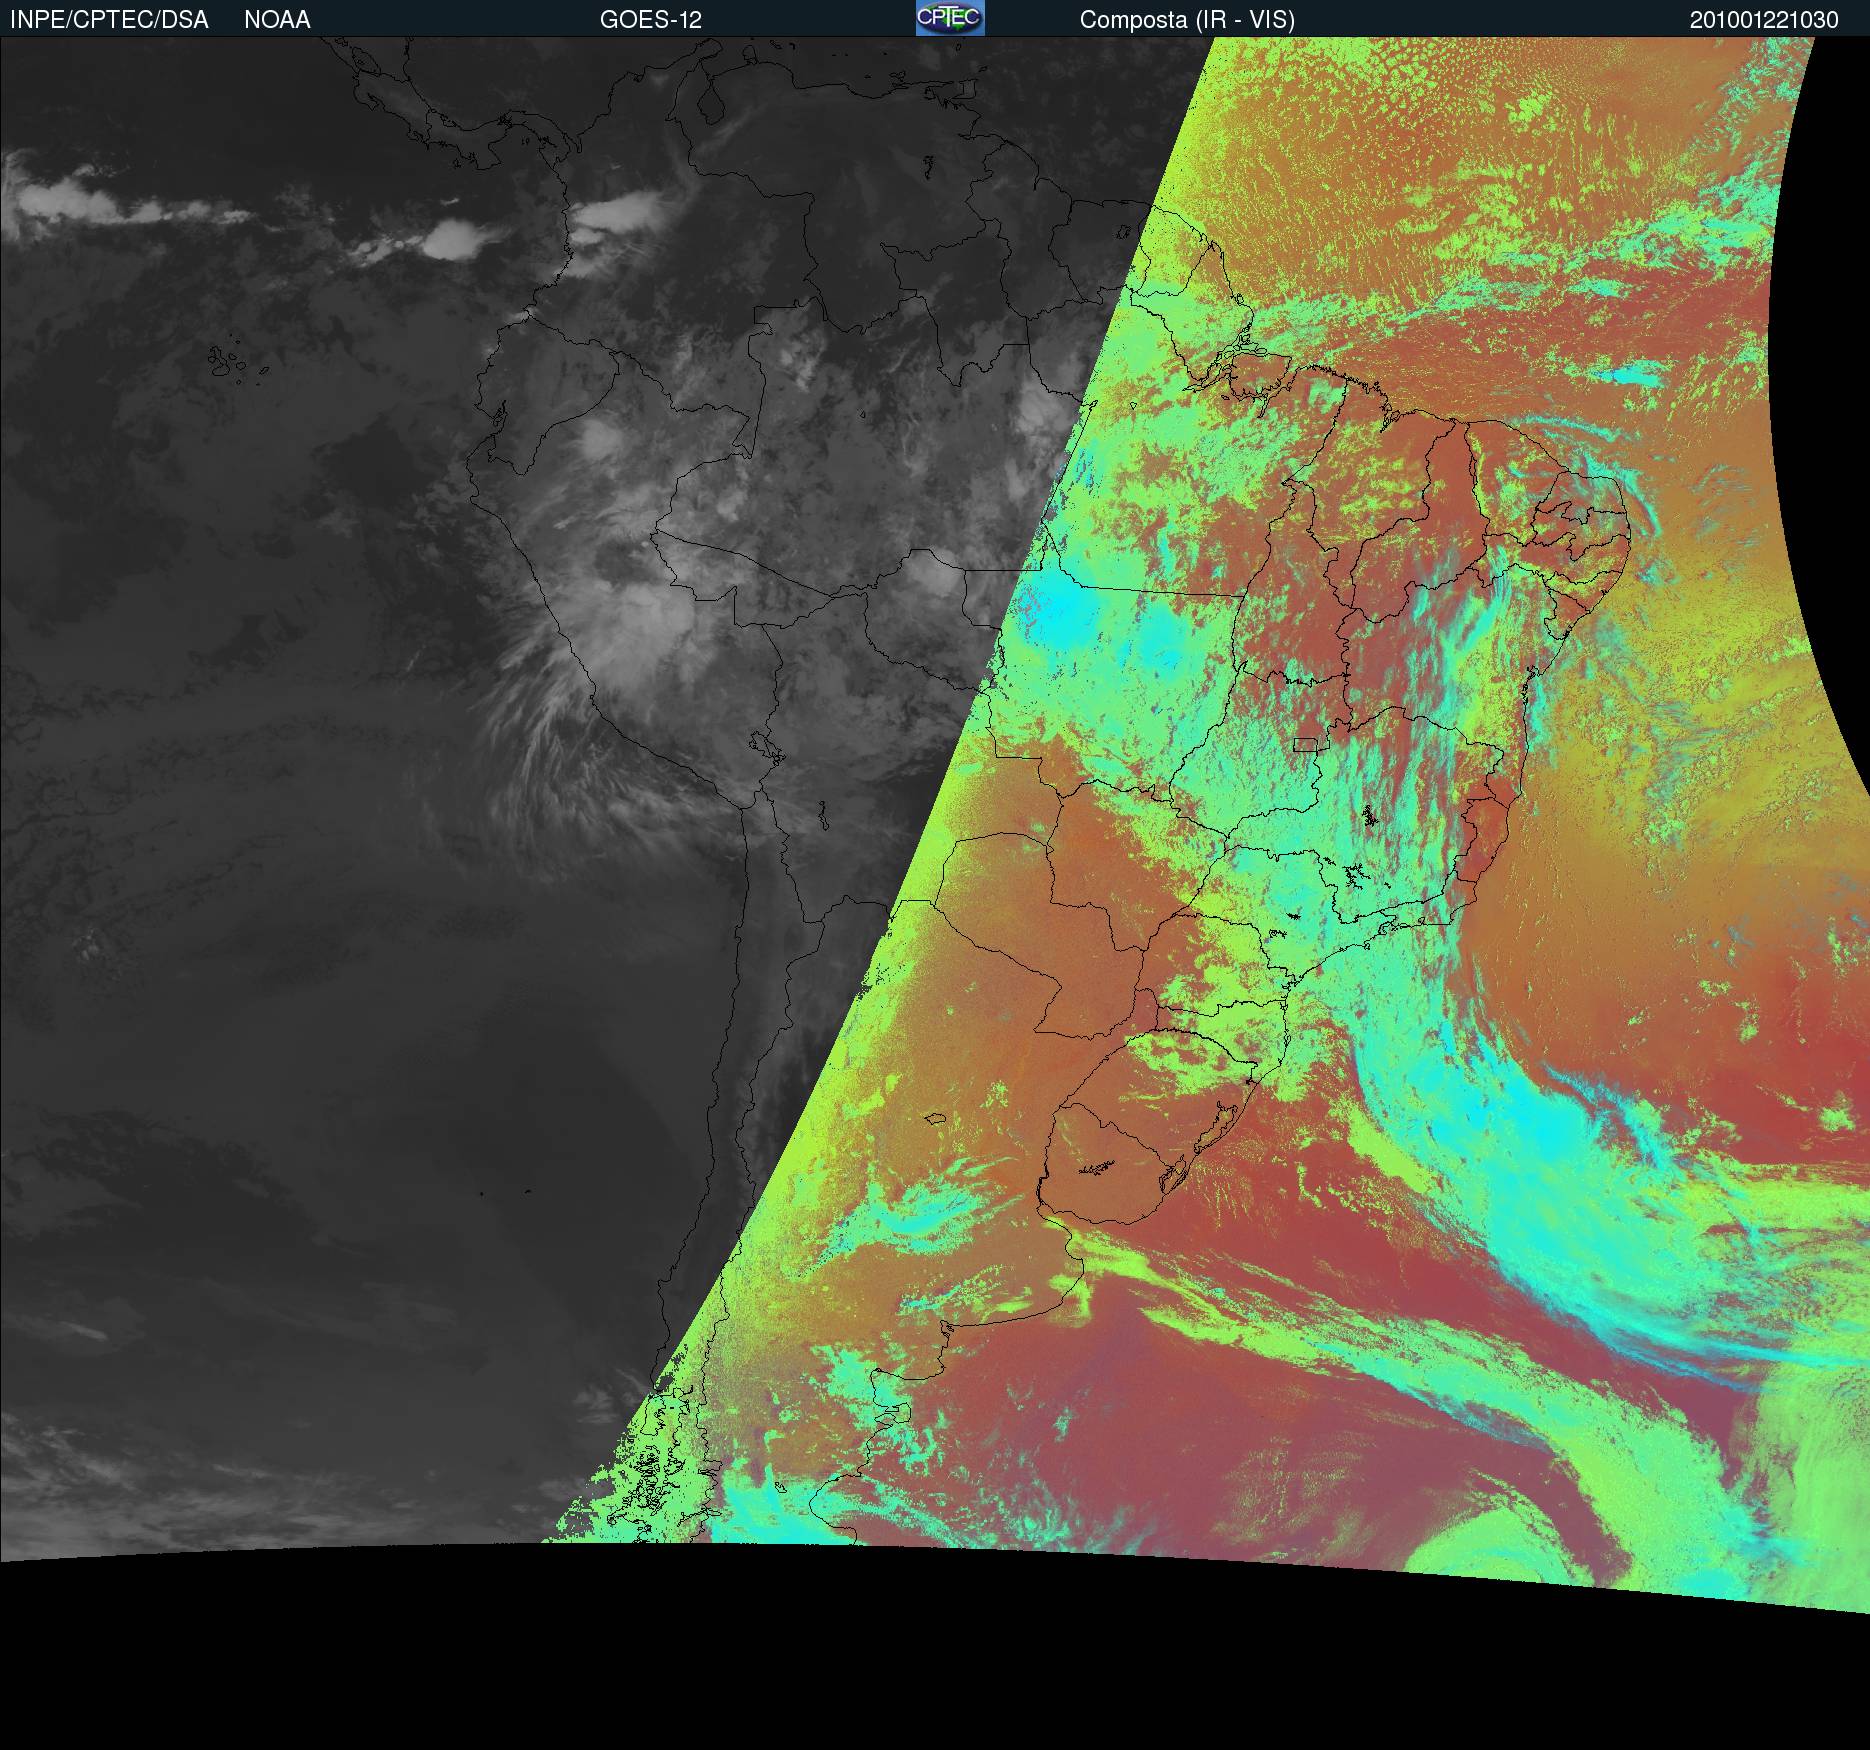Click the CPTEC logo in header
This screenshot has width=1870, height=1750.
(950, 18)
